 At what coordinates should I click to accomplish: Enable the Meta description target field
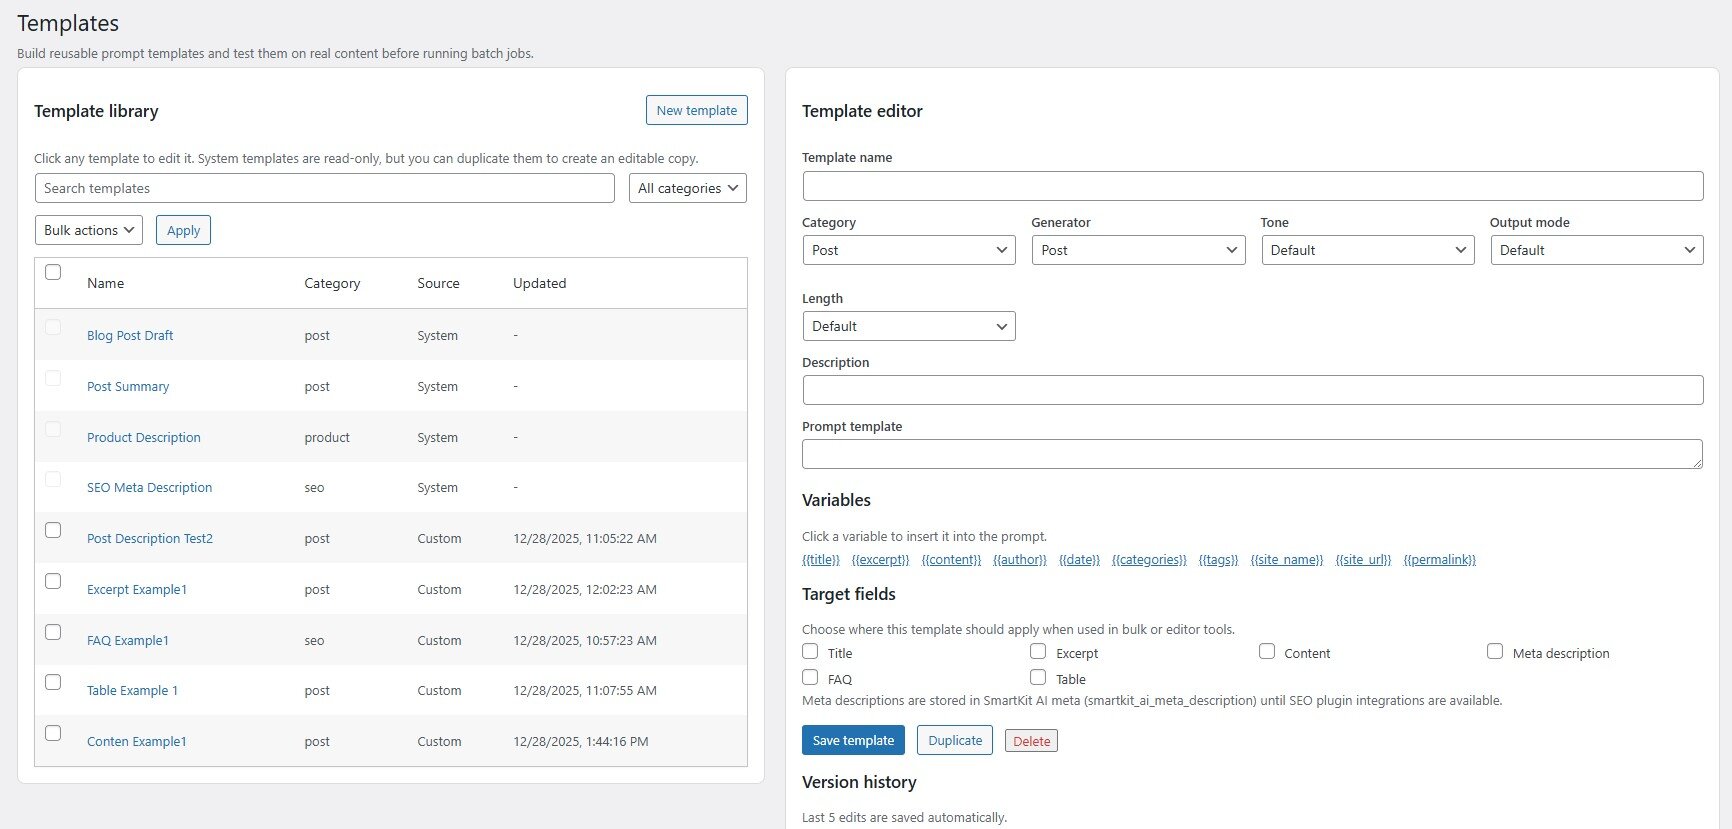pos(1495,652)
